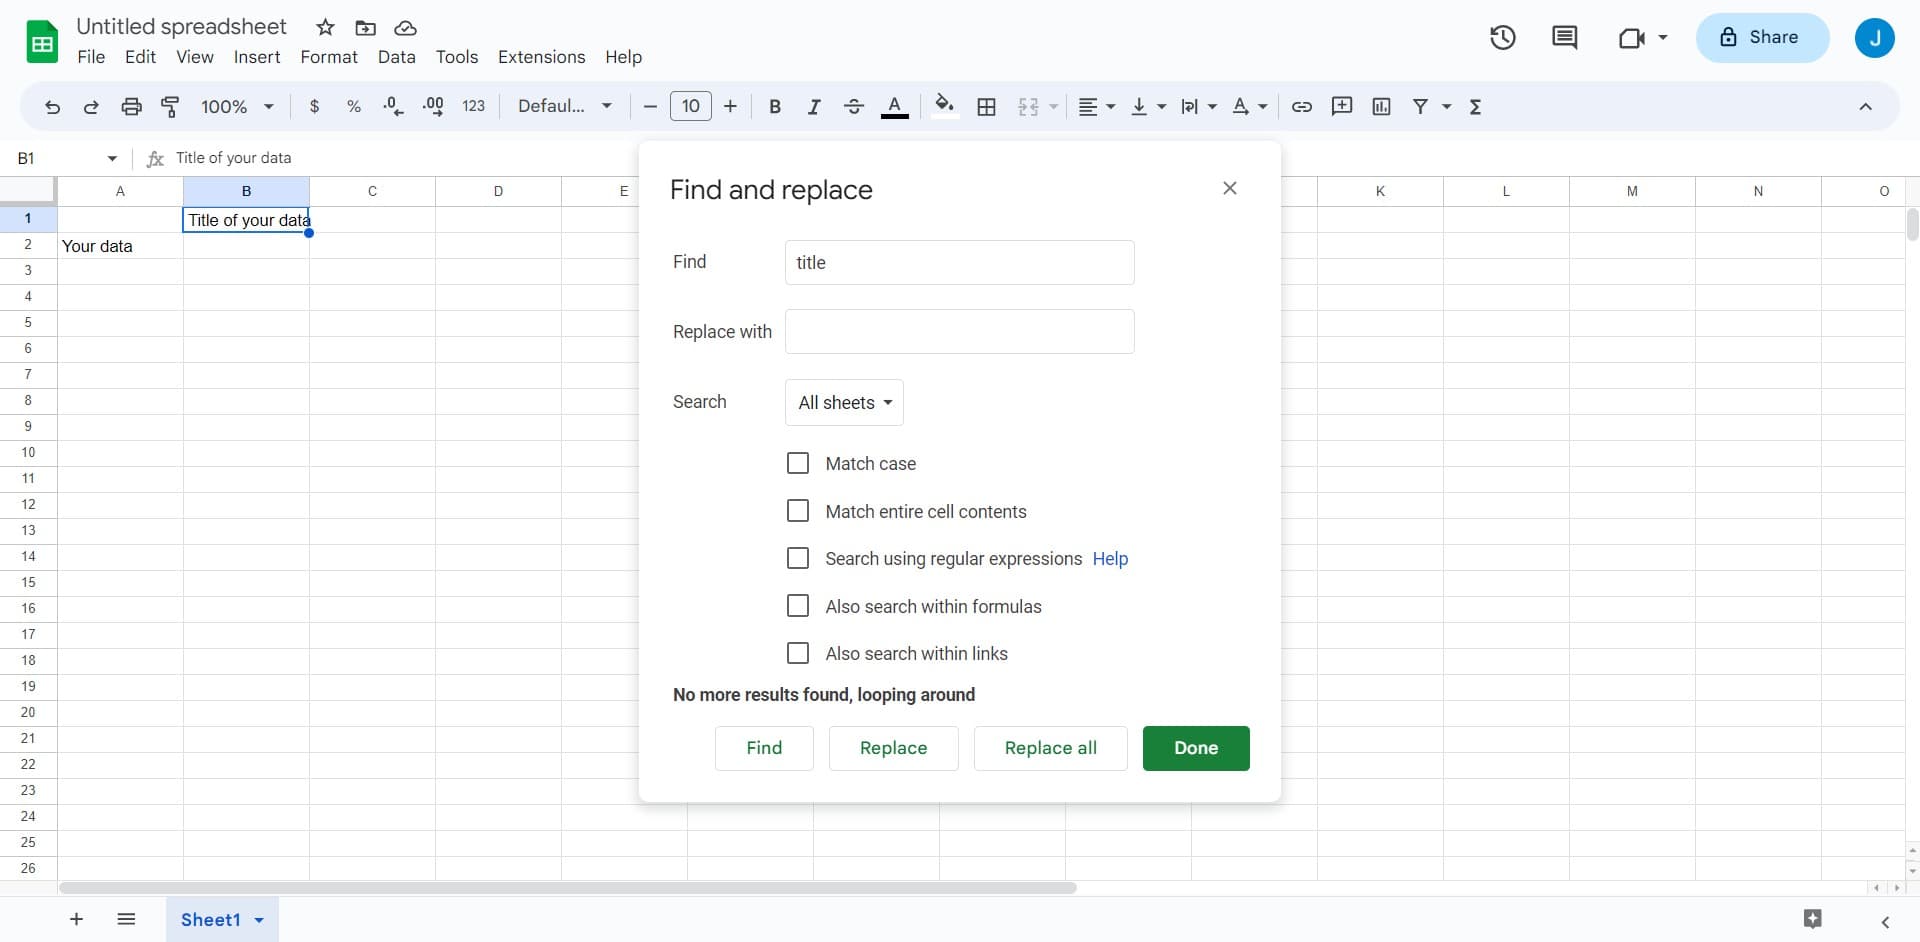This screenshot has width=1920, height=942.
Task: Enable the Match case checkbox
Action: click(798, 463)
